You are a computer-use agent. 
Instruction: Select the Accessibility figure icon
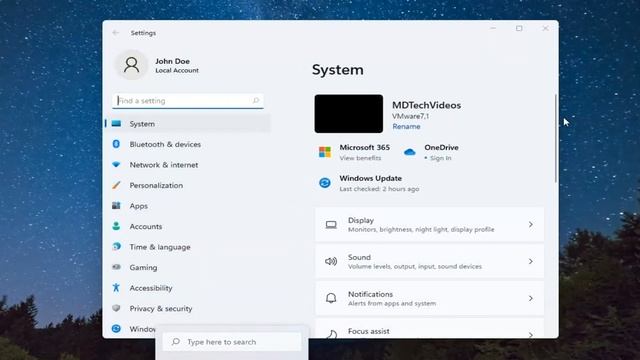[116, 288]
